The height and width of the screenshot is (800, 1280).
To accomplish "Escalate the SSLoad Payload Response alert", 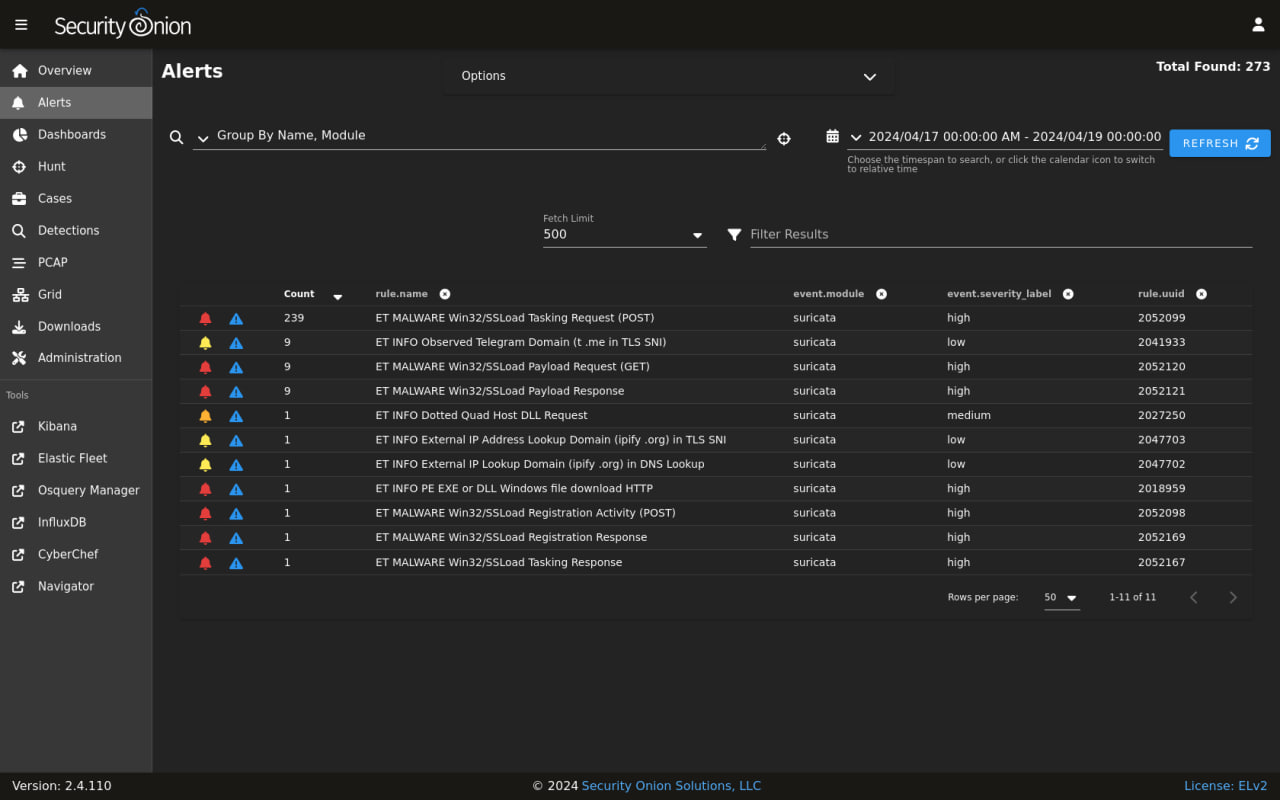I will point(236,392).
